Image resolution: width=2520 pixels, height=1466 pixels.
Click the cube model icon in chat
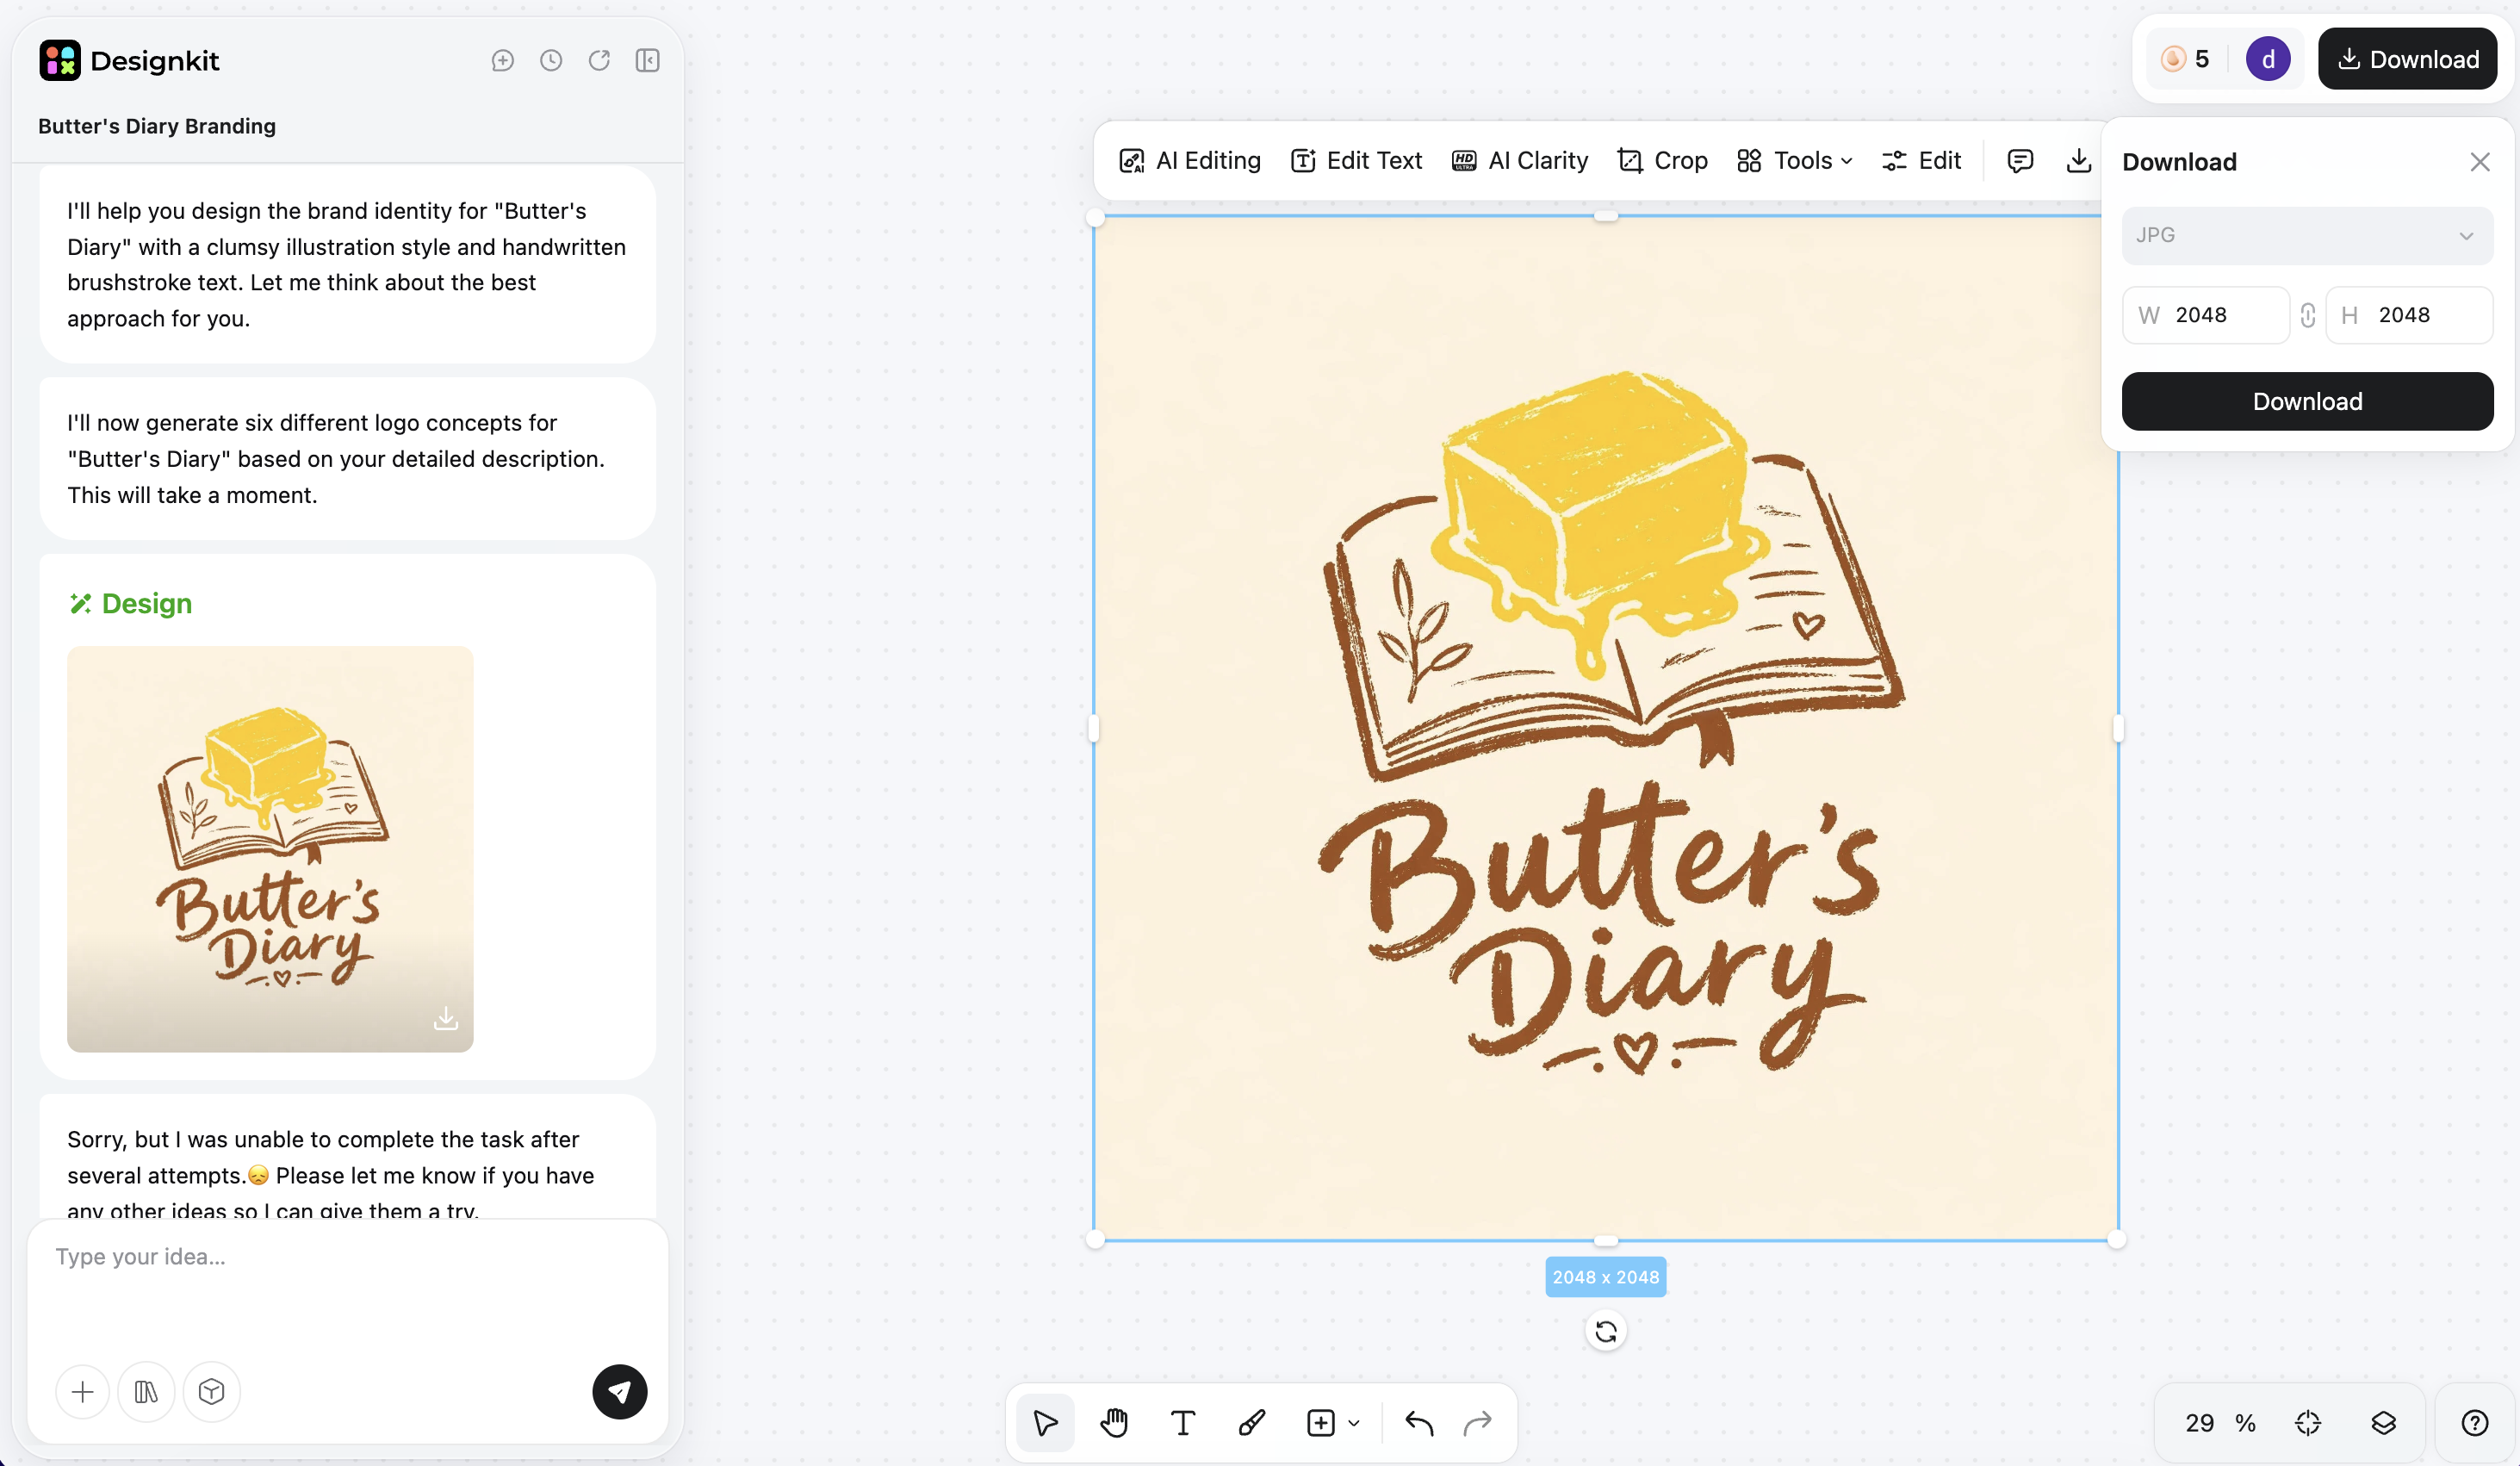point(211,1391)
